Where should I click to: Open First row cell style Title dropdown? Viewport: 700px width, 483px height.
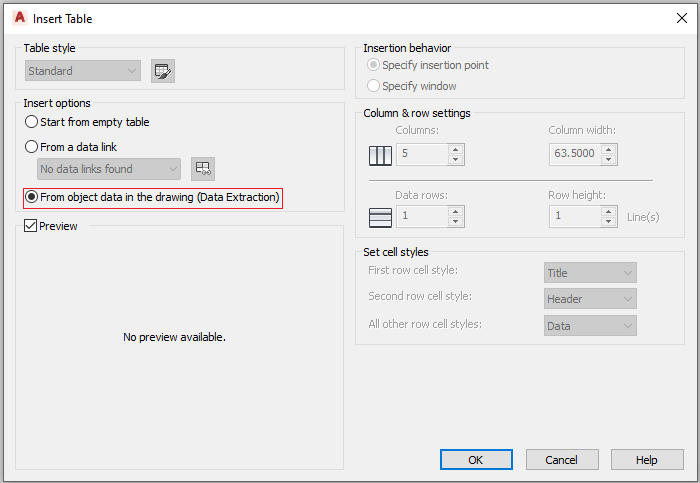590,273
